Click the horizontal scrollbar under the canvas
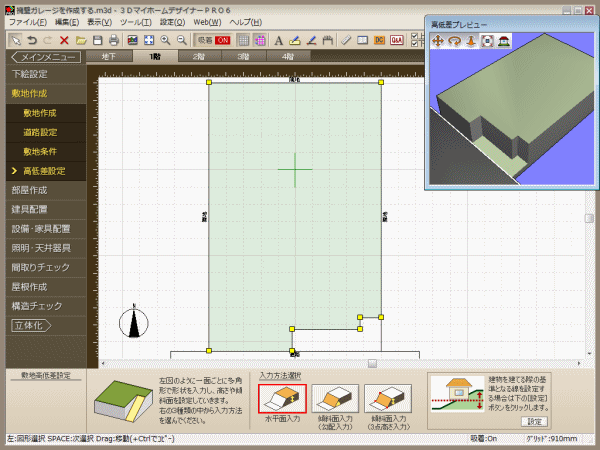Viewport: 600px width, 450px height. [x=372, y=363]
